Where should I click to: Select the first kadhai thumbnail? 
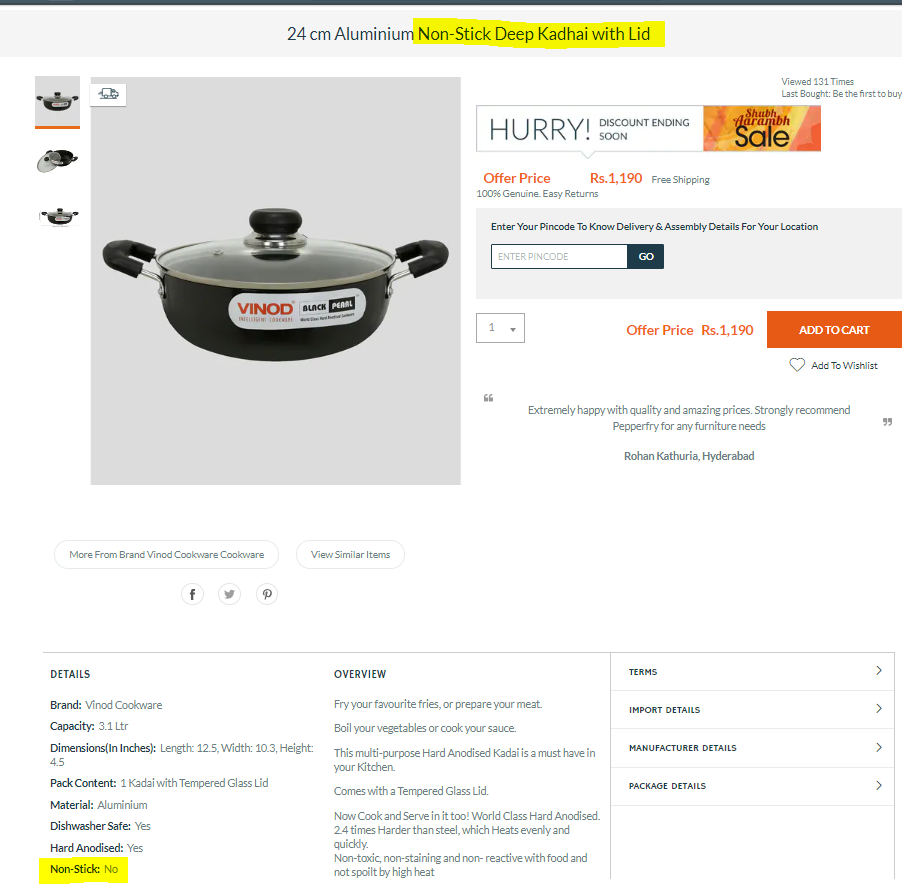click(58, 101)
